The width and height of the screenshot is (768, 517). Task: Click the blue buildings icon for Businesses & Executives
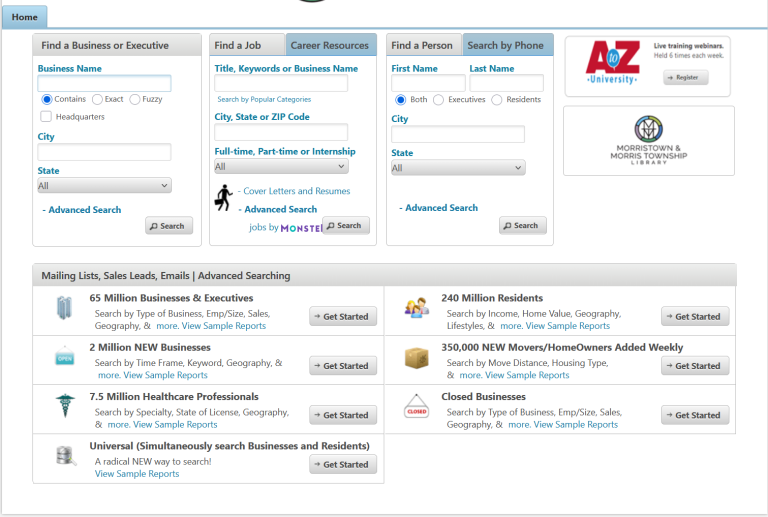pyautogui.click(x=65, y=309)
